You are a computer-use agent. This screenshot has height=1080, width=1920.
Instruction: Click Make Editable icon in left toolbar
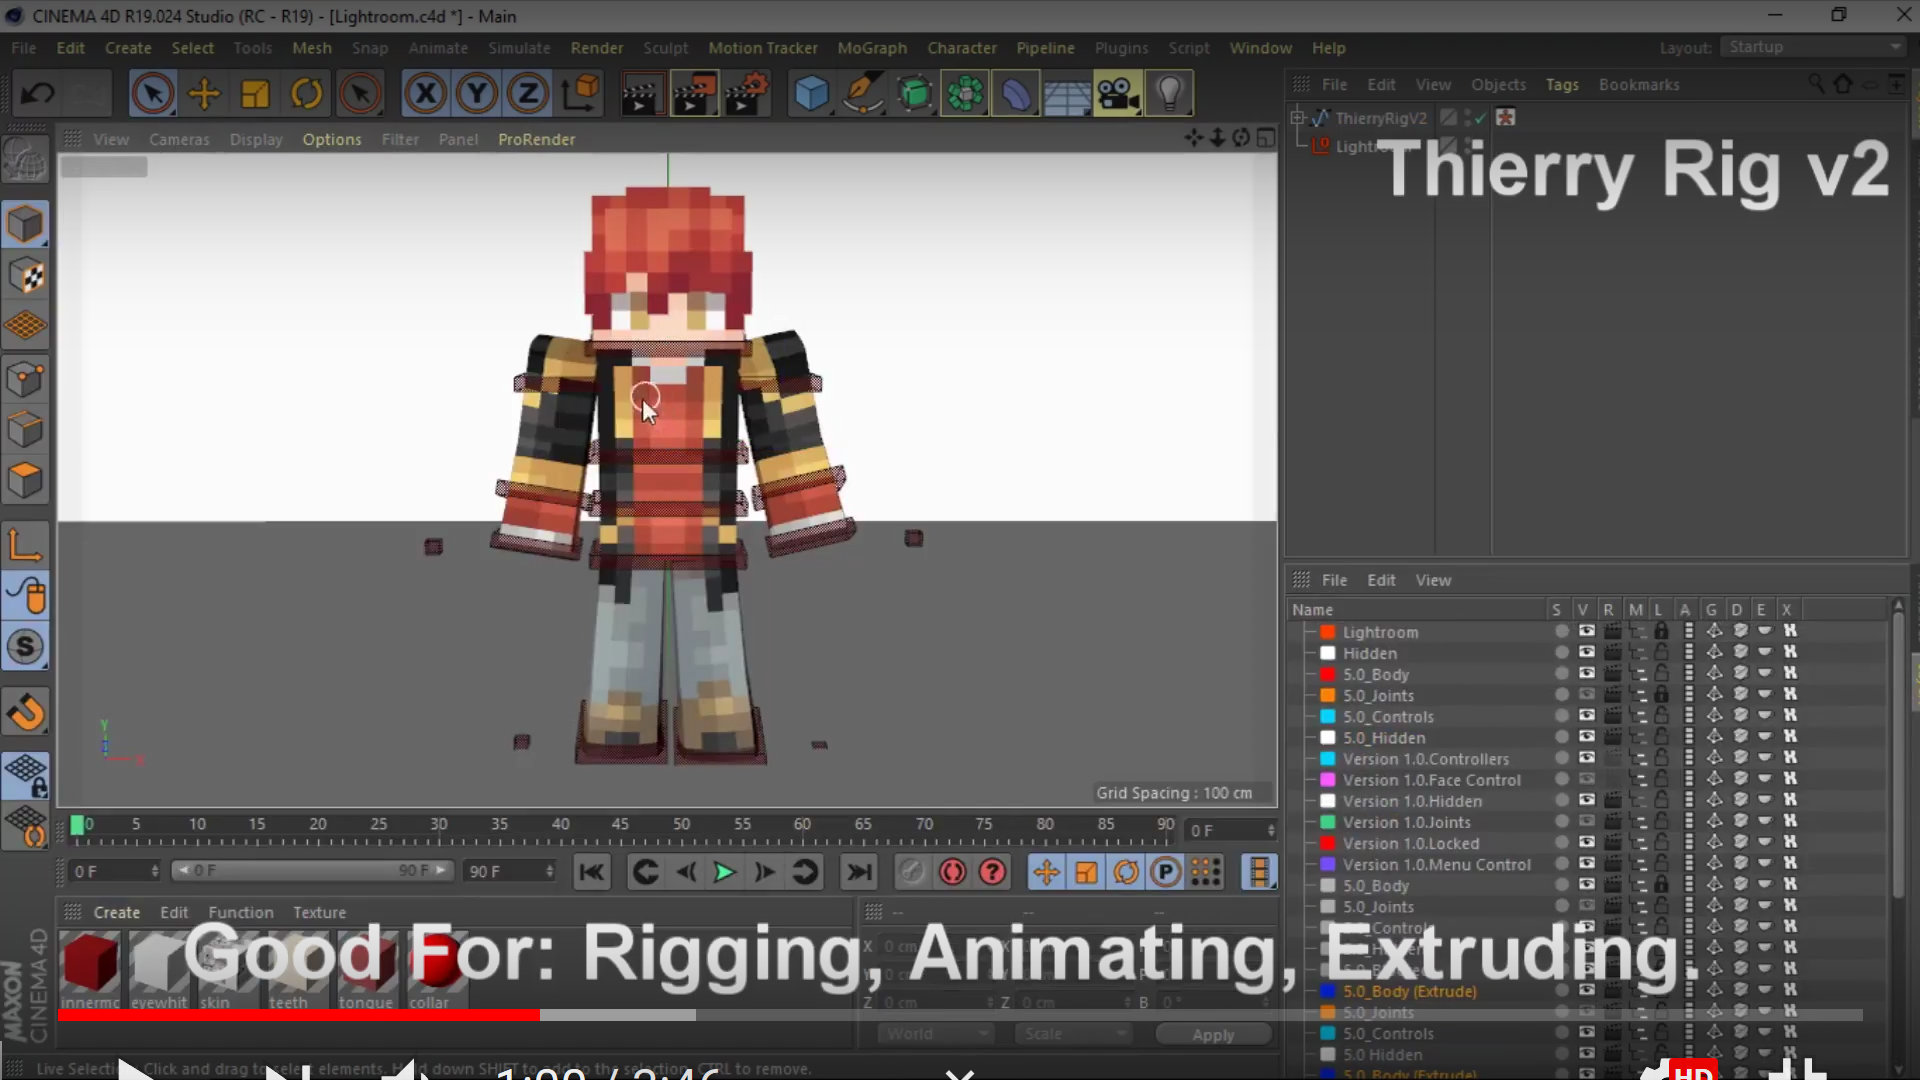pos(26,160)
